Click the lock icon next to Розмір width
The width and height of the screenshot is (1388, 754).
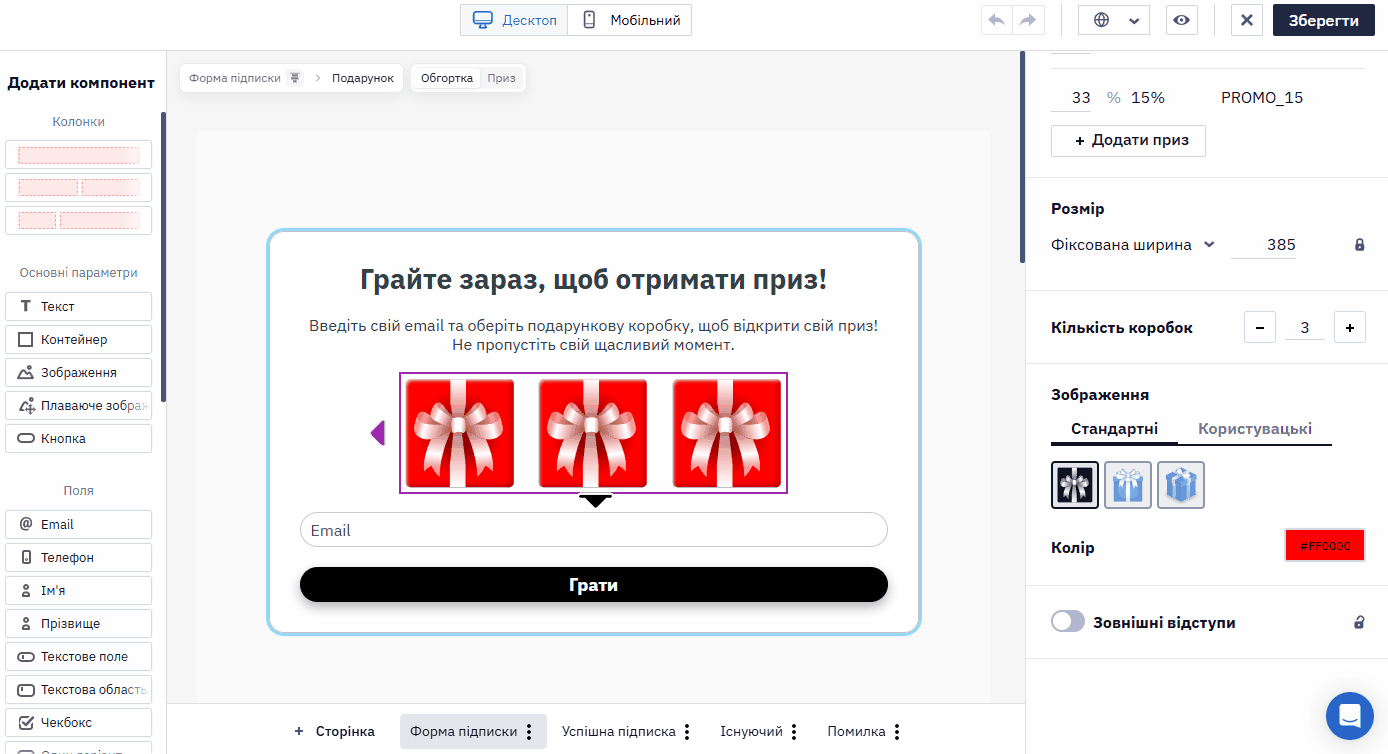[x=1359, y=245]
